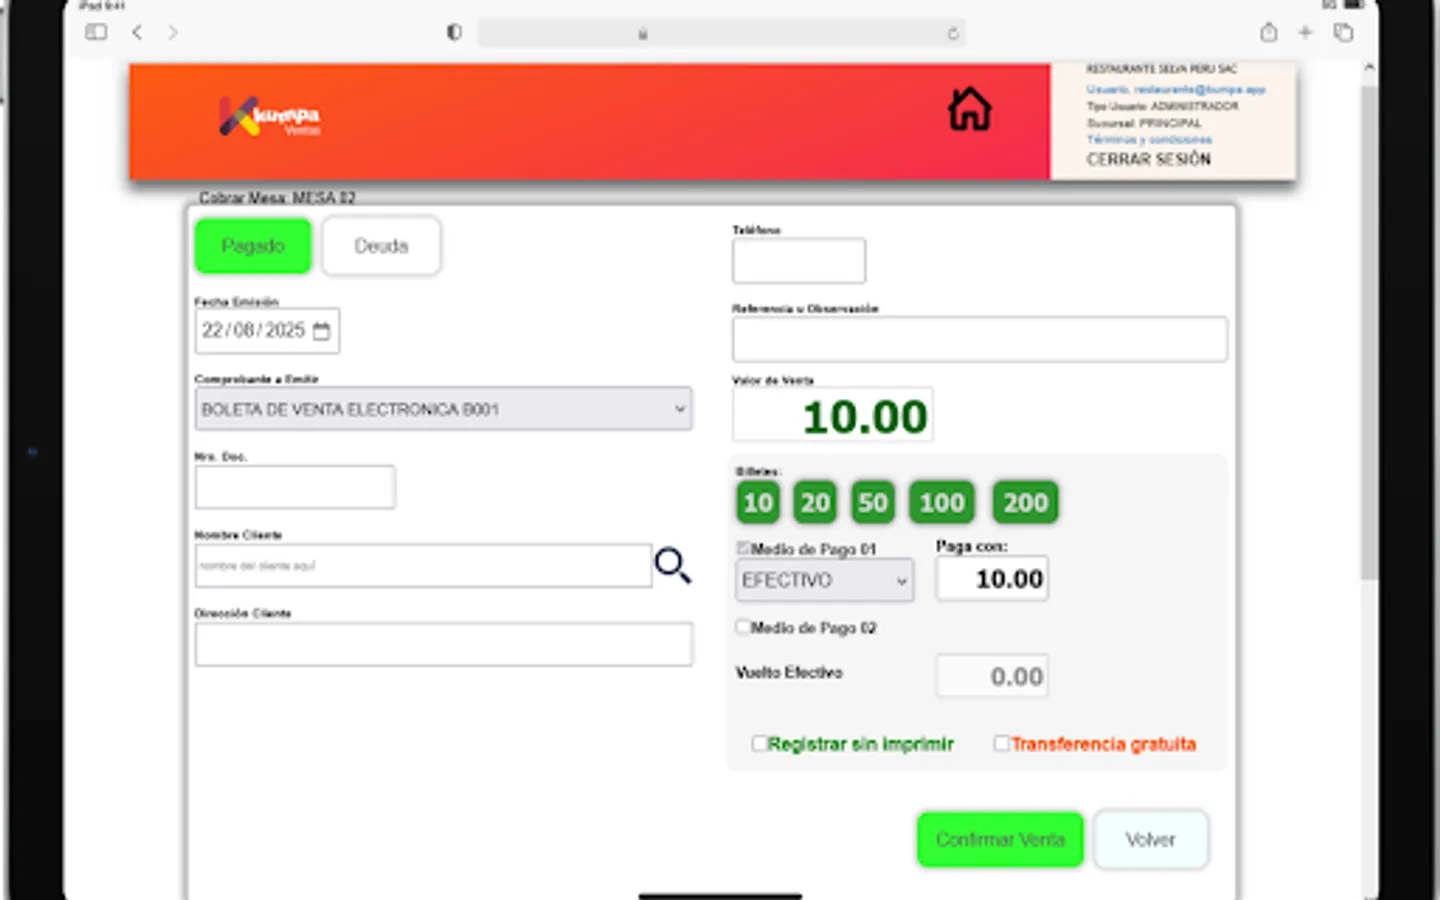This screenshot has width=1440, height=900.
Task: Select the 200 bill denomination button
Action: tap(1024, 502)
